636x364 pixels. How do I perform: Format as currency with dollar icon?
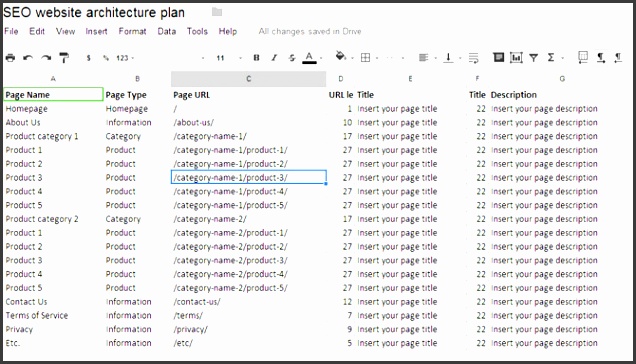[x=88, y=58]
